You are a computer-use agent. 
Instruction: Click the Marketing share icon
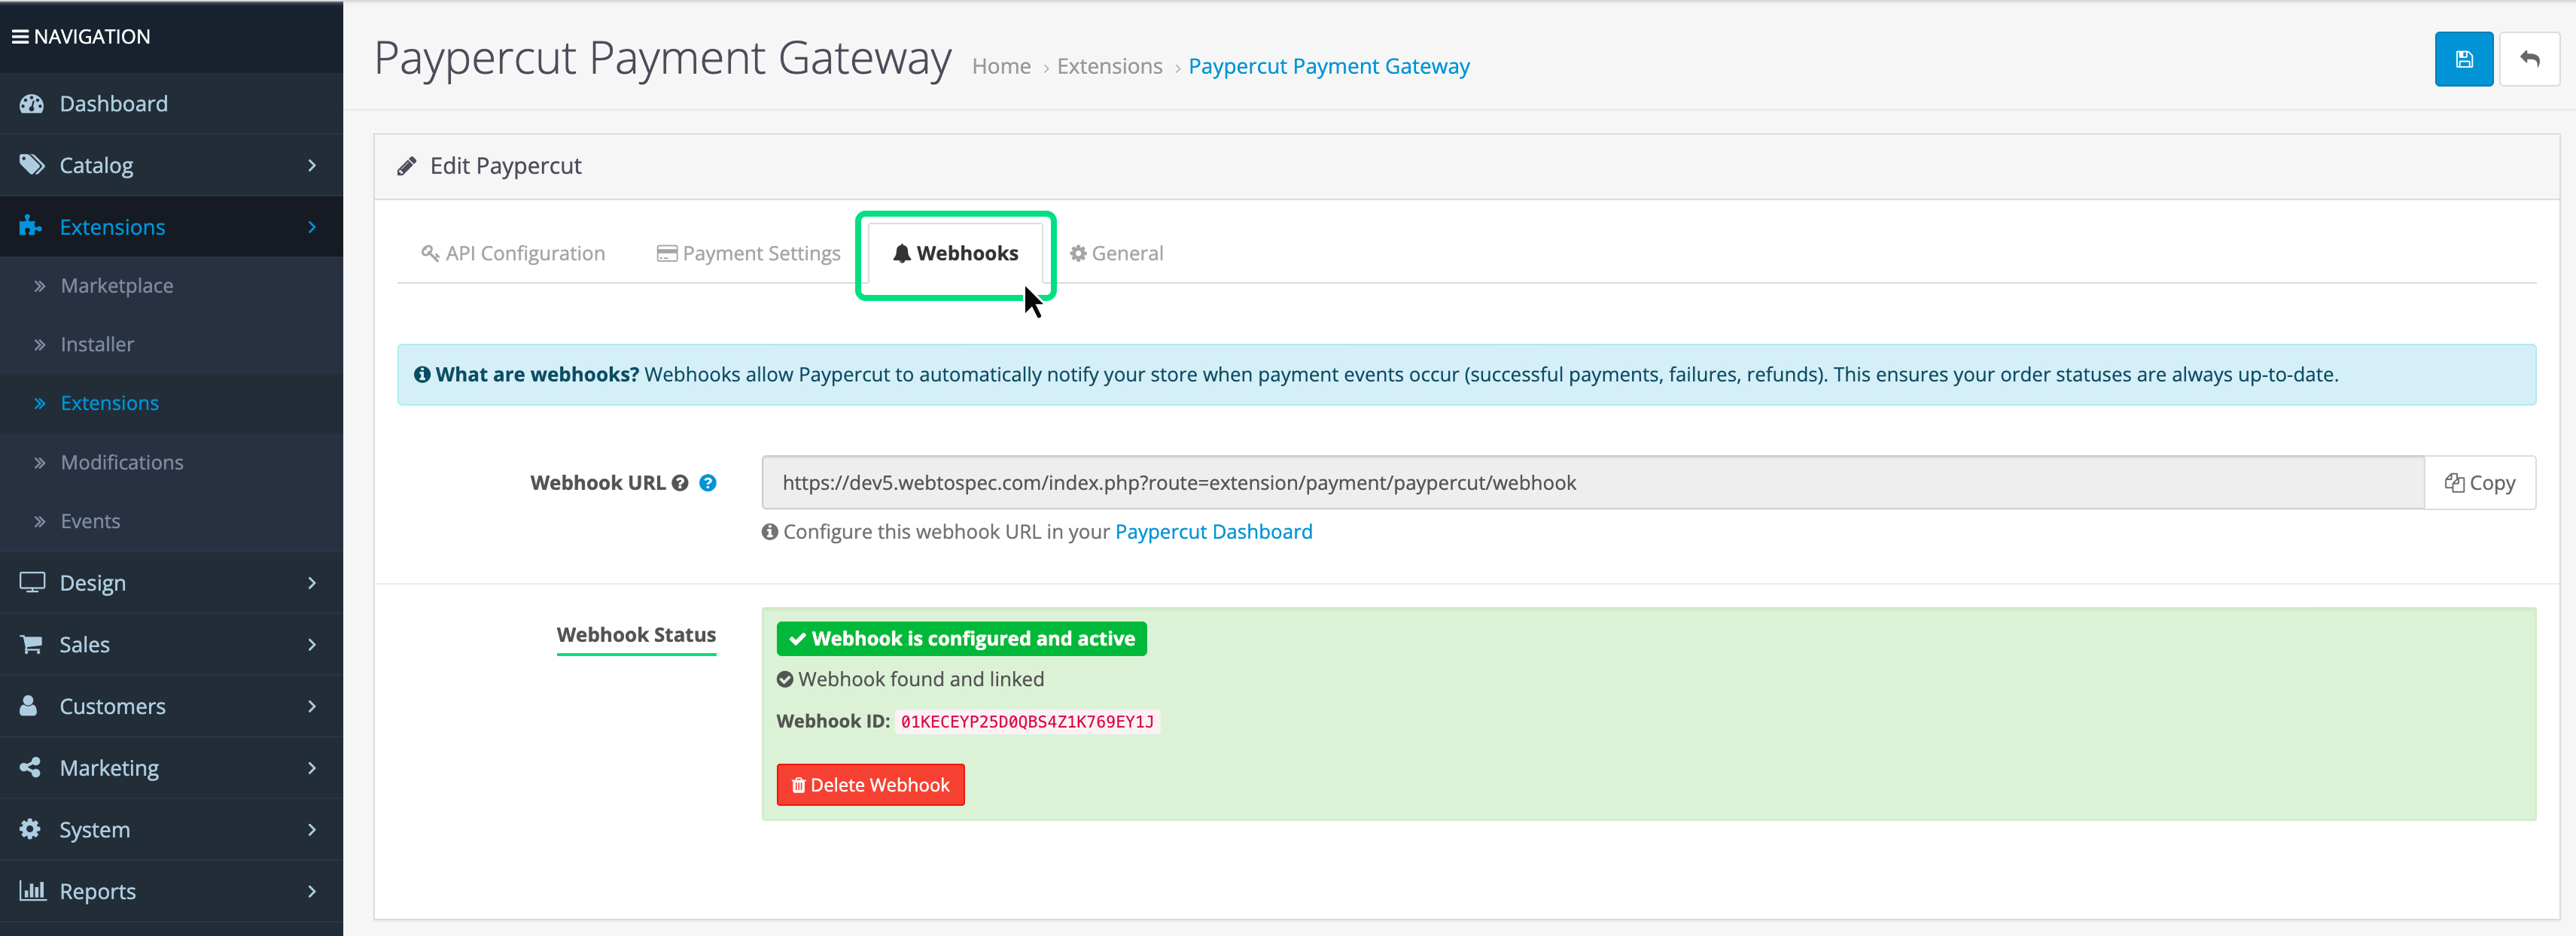pyautogui.click(x=30, y=767)
